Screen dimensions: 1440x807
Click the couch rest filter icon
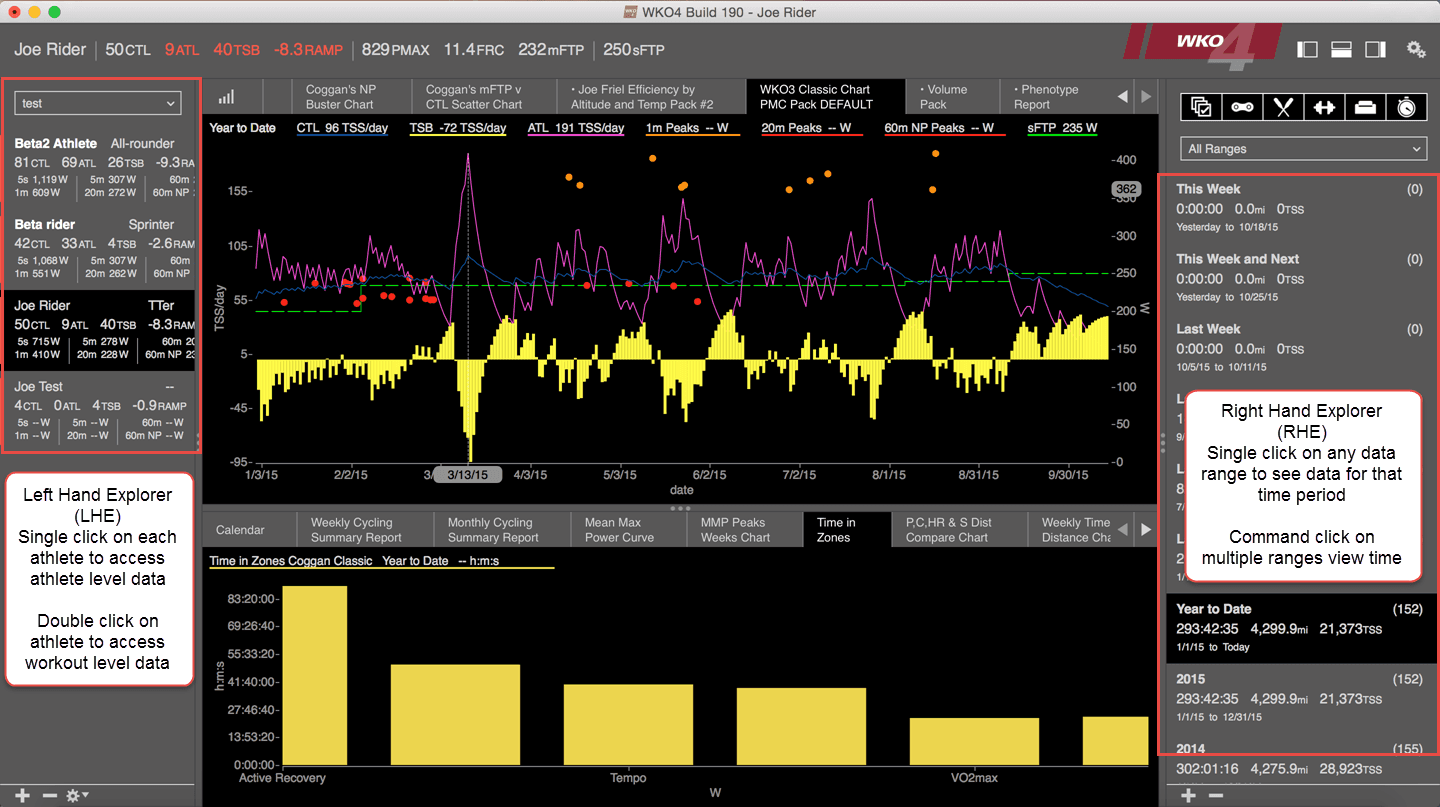tap(1365, 106)
